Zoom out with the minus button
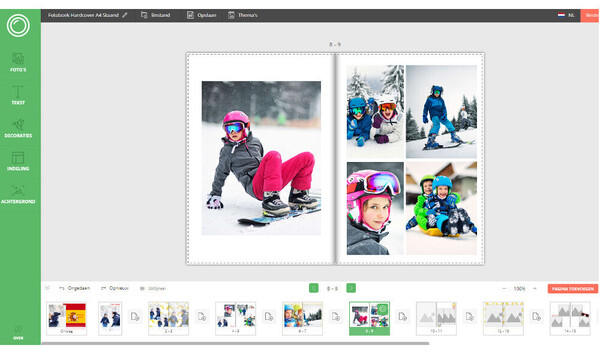 click(x=504, y=288)
